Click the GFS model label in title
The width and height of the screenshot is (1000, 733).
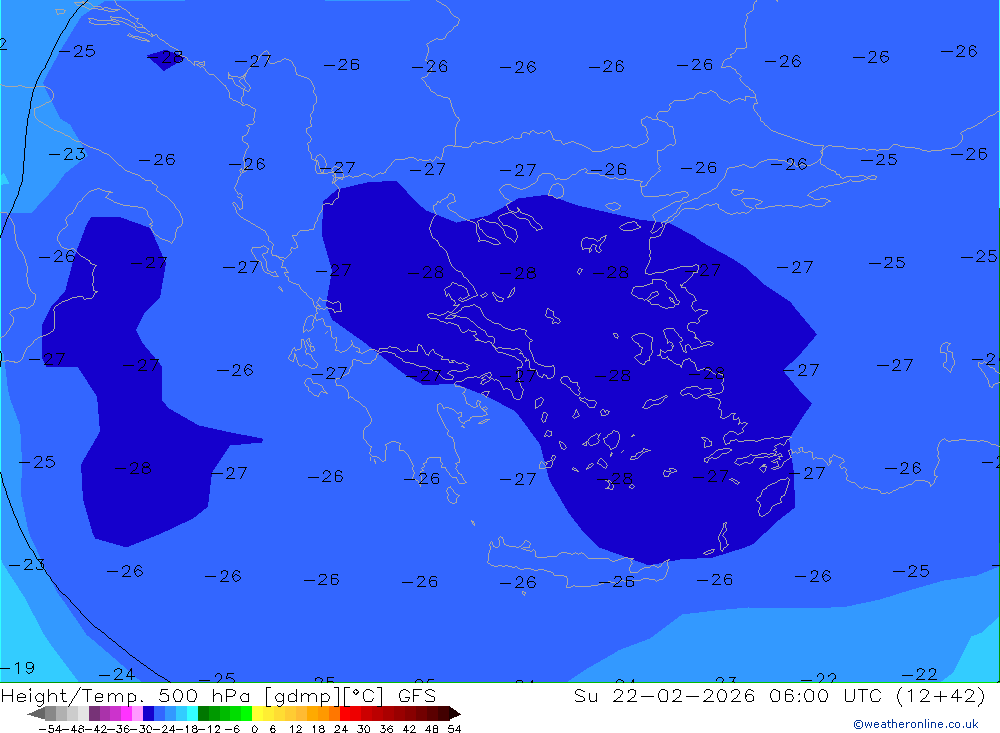[x=417, y=695]
